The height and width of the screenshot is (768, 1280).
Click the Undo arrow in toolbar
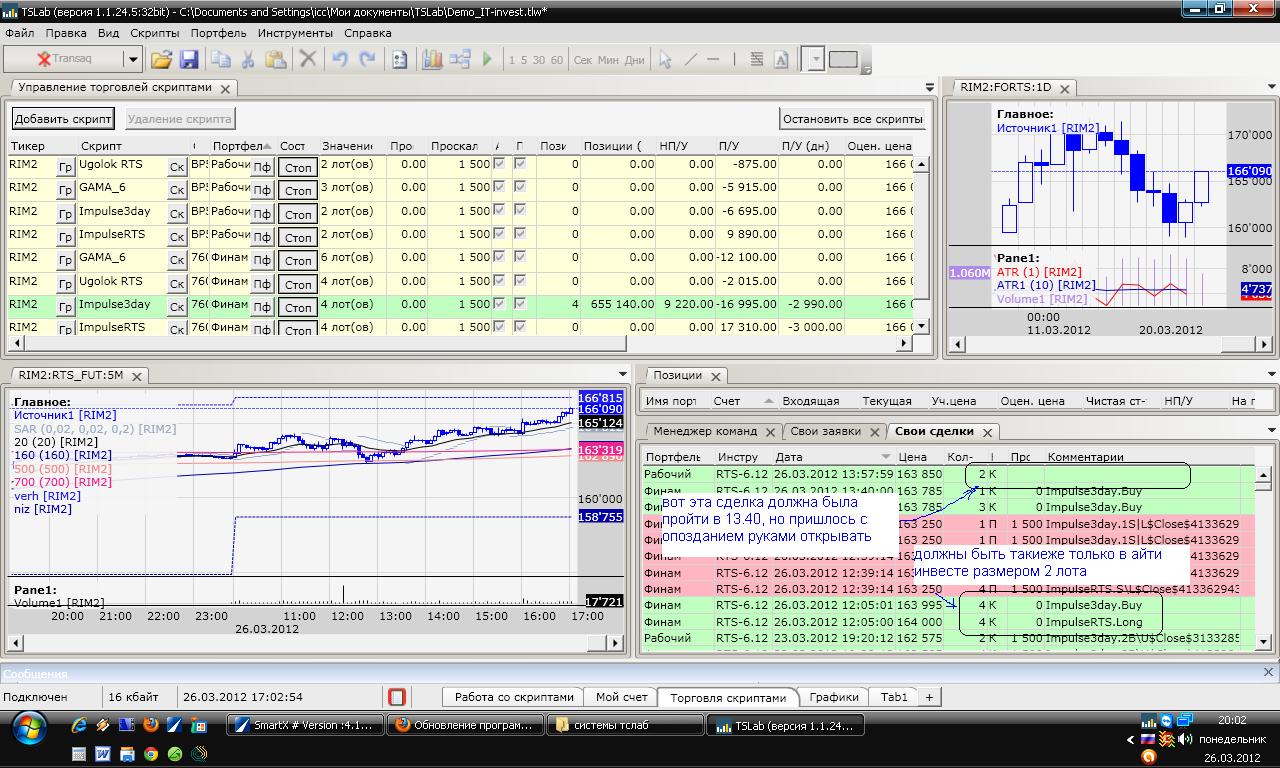339,60
